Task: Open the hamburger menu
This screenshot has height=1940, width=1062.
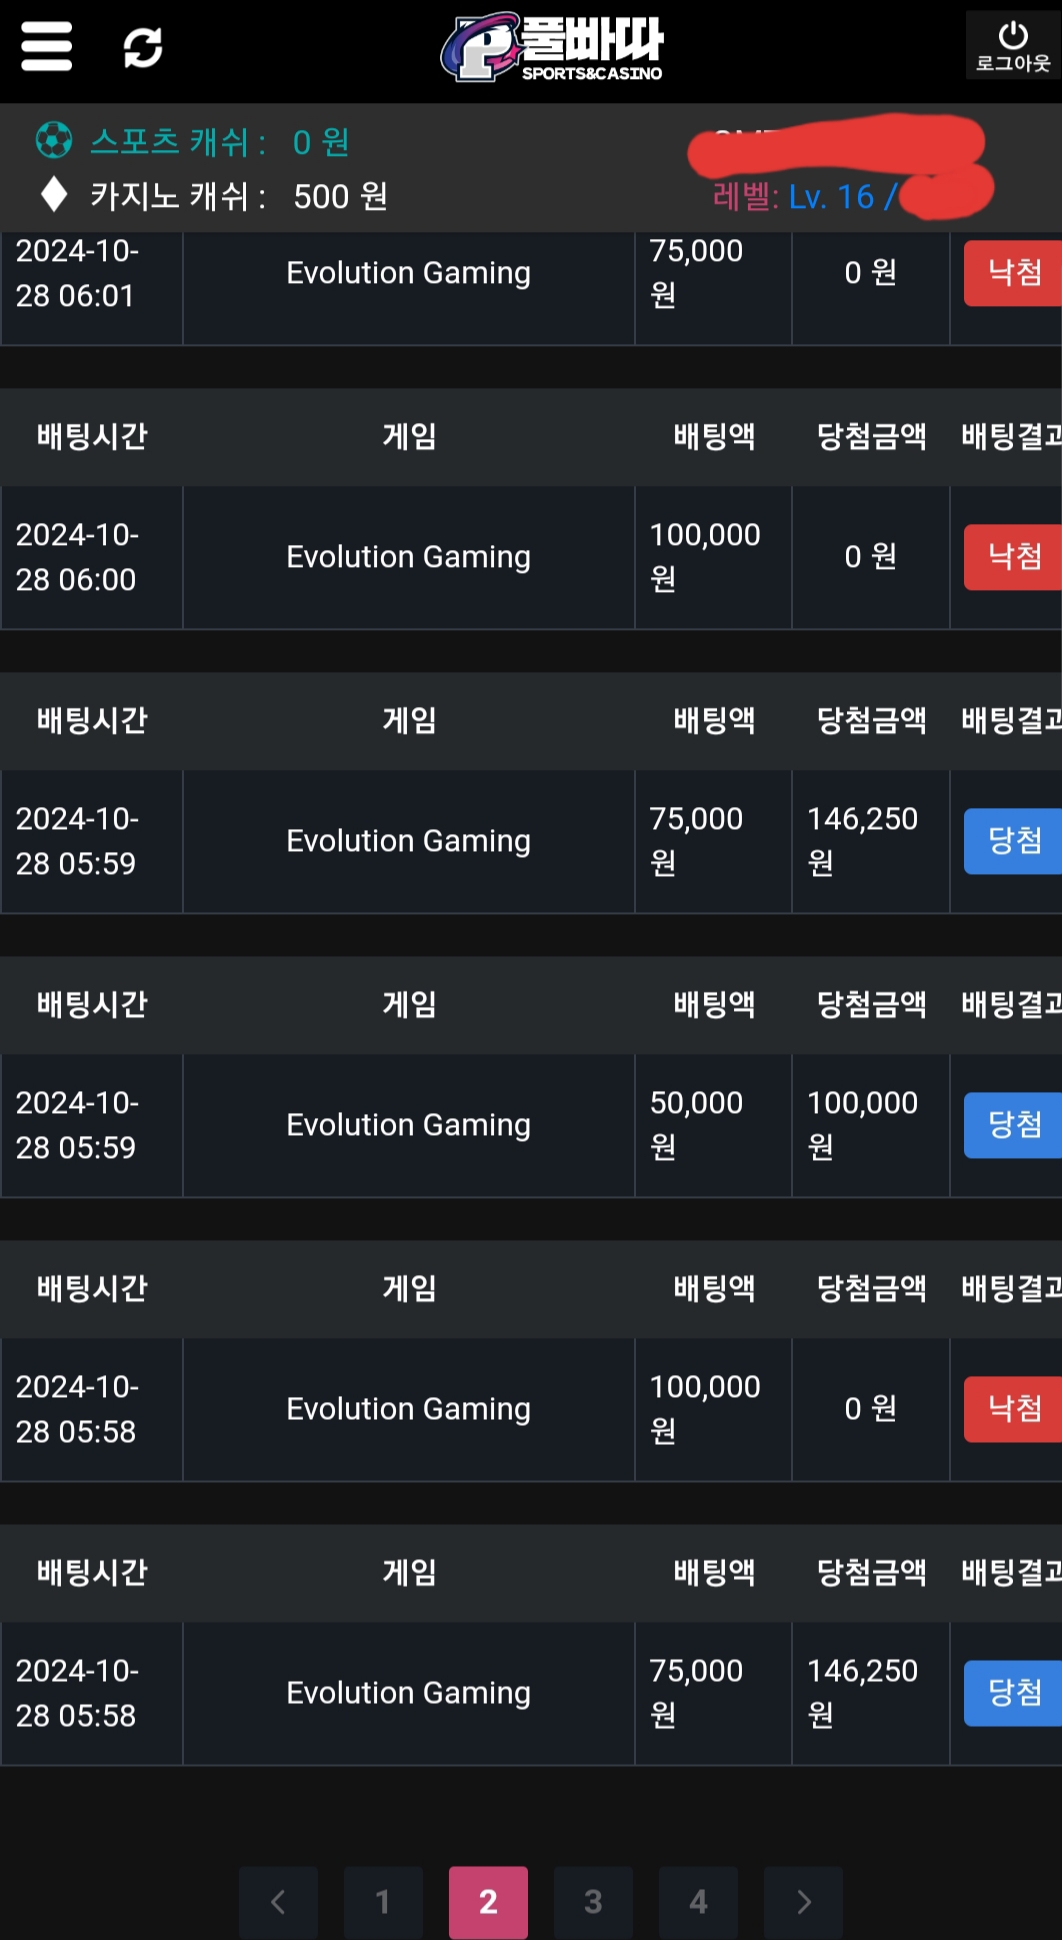Action: pyautogui.click(x=46, y=47)
